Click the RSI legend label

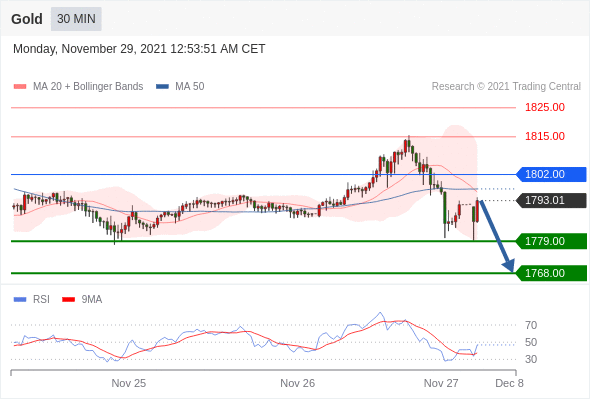(x=41, y=300)
